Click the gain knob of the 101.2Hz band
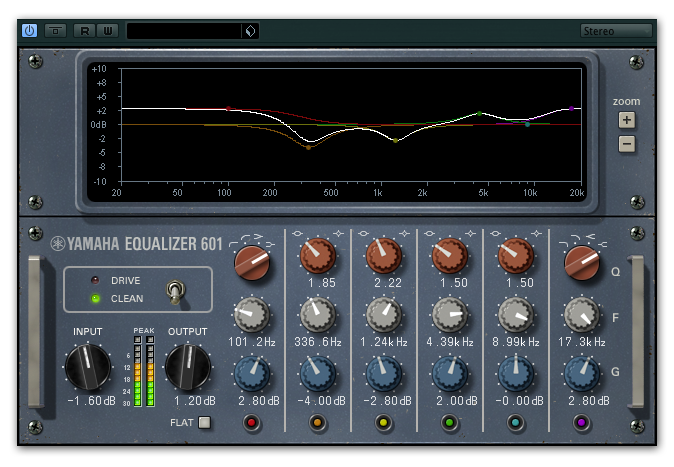Screen dimensions: 674x467 tap(252, 373)
